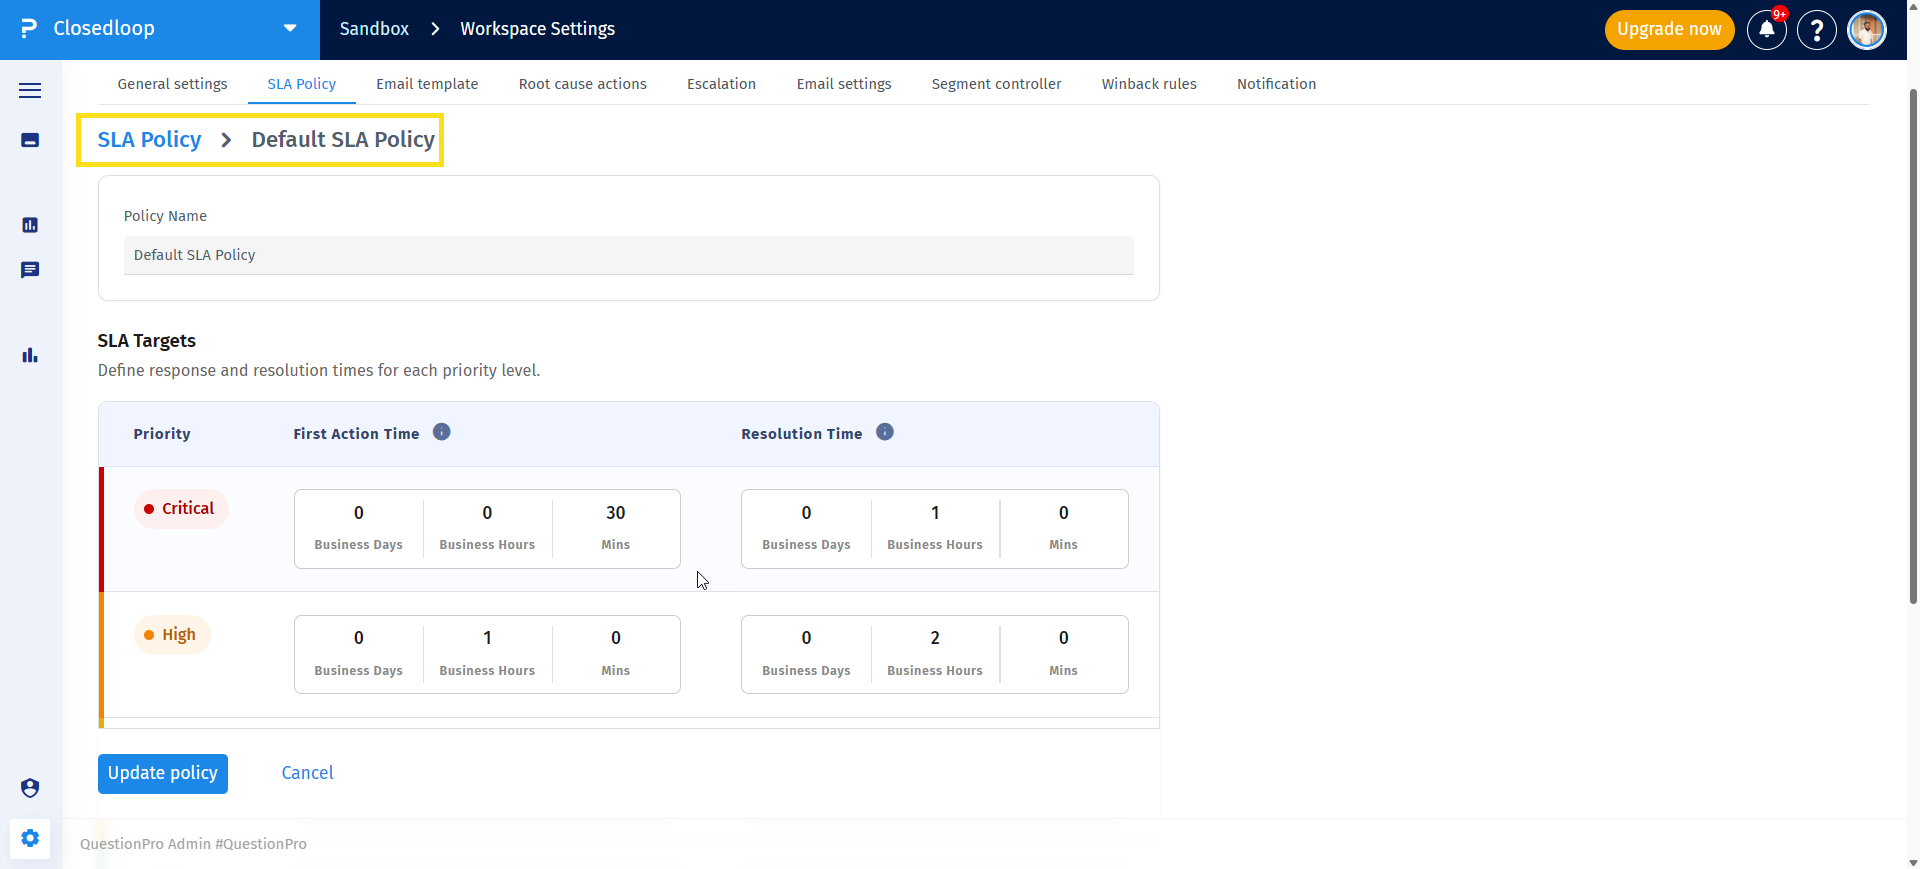Click the Upgrade now button
The height and width of the screenshot is (869, 1920).
1669,30
